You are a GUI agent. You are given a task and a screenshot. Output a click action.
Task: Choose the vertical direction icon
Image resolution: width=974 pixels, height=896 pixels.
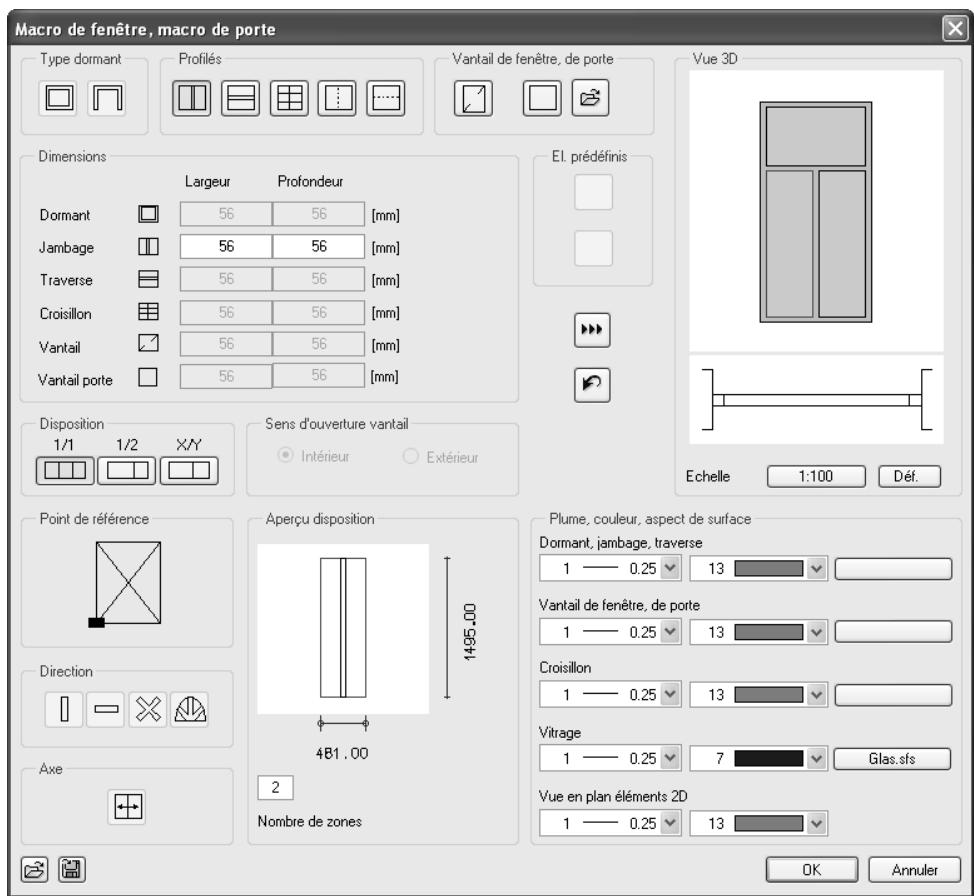tap(64, 709)
